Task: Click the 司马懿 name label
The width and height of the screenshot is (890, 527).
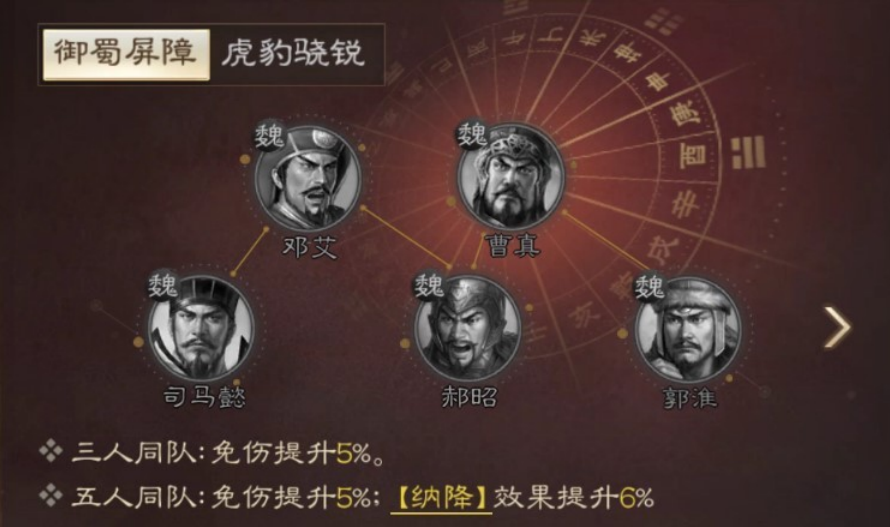Action: click(x=205, y=396)
